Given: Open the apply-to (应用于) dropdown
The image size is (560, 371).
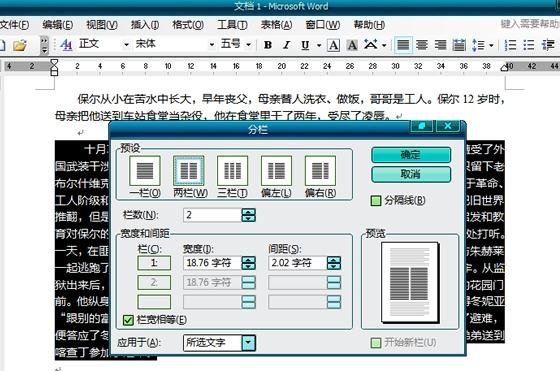Looking at the screenshot, I should pyautogui.click(x=248, y=343).
